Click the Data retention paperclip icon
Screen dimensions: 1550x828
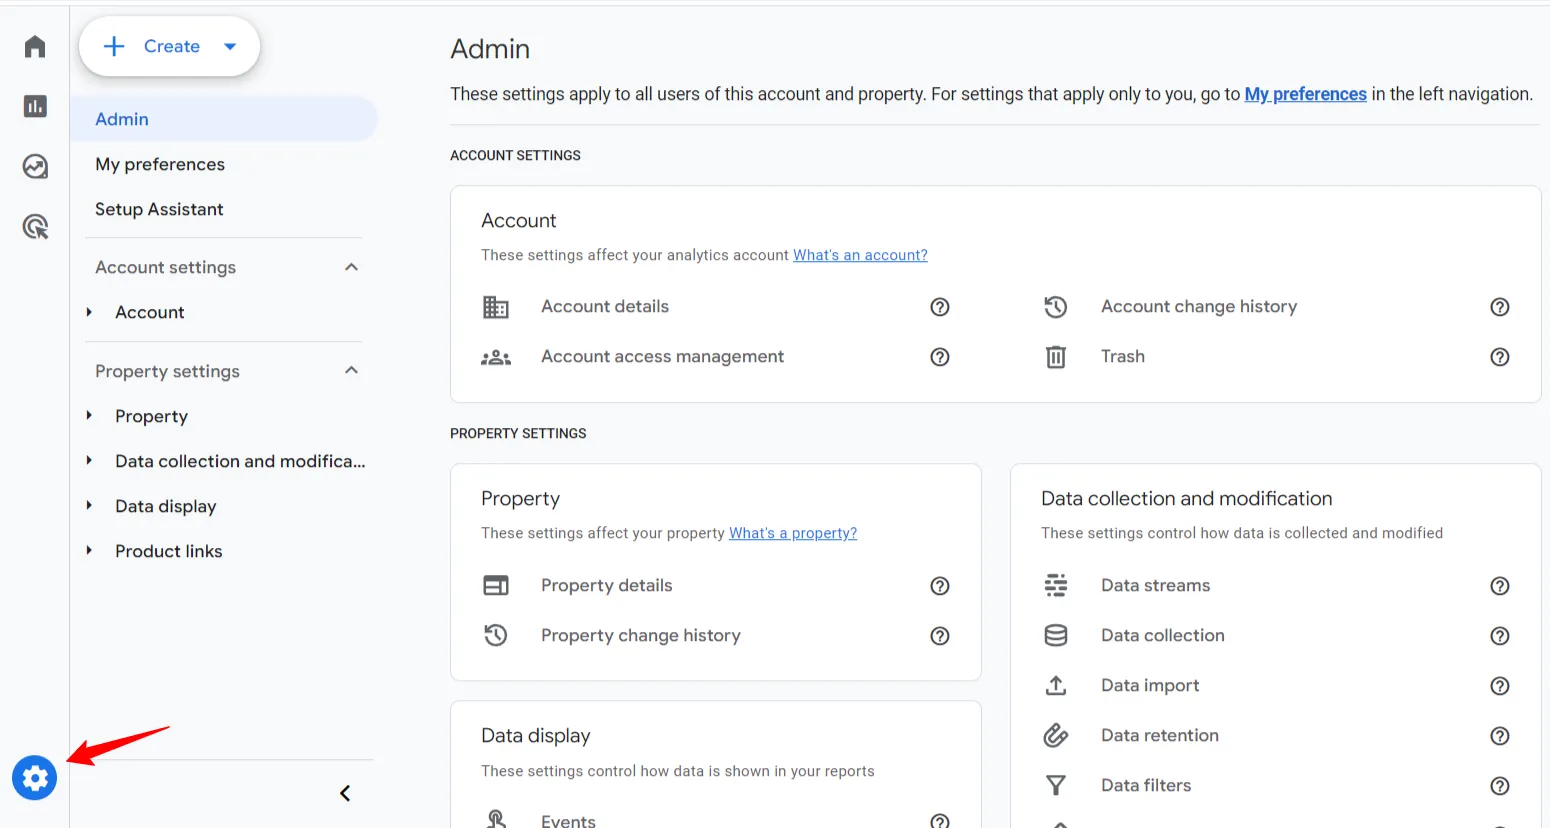pos(1056,736)
